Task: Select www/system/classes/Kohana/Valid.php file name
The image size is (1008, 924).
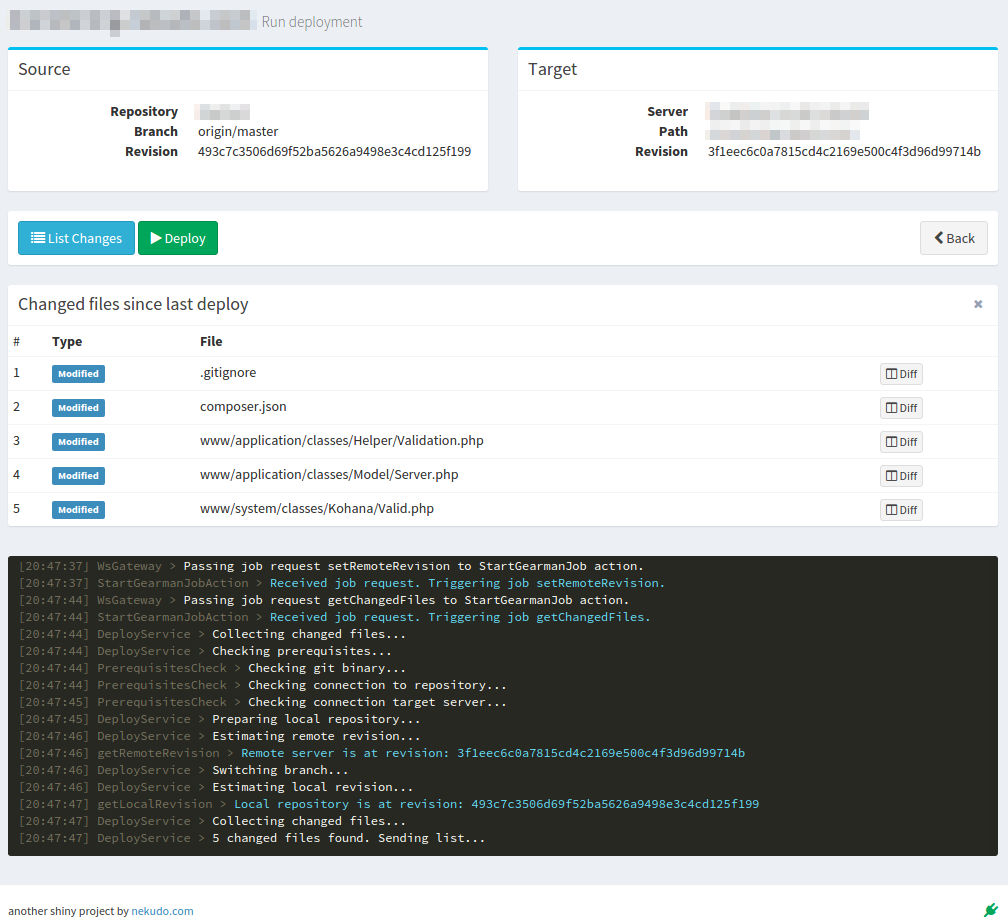Action: (x=317, y=509)
